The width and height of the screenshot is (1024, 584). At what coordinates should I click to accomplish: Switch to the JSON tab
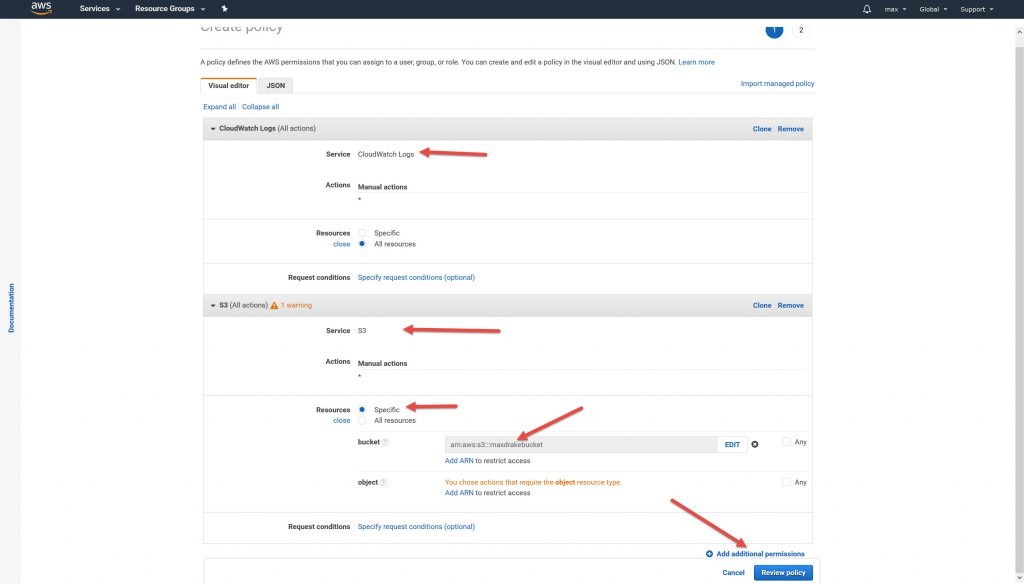(x=275, y=86)
